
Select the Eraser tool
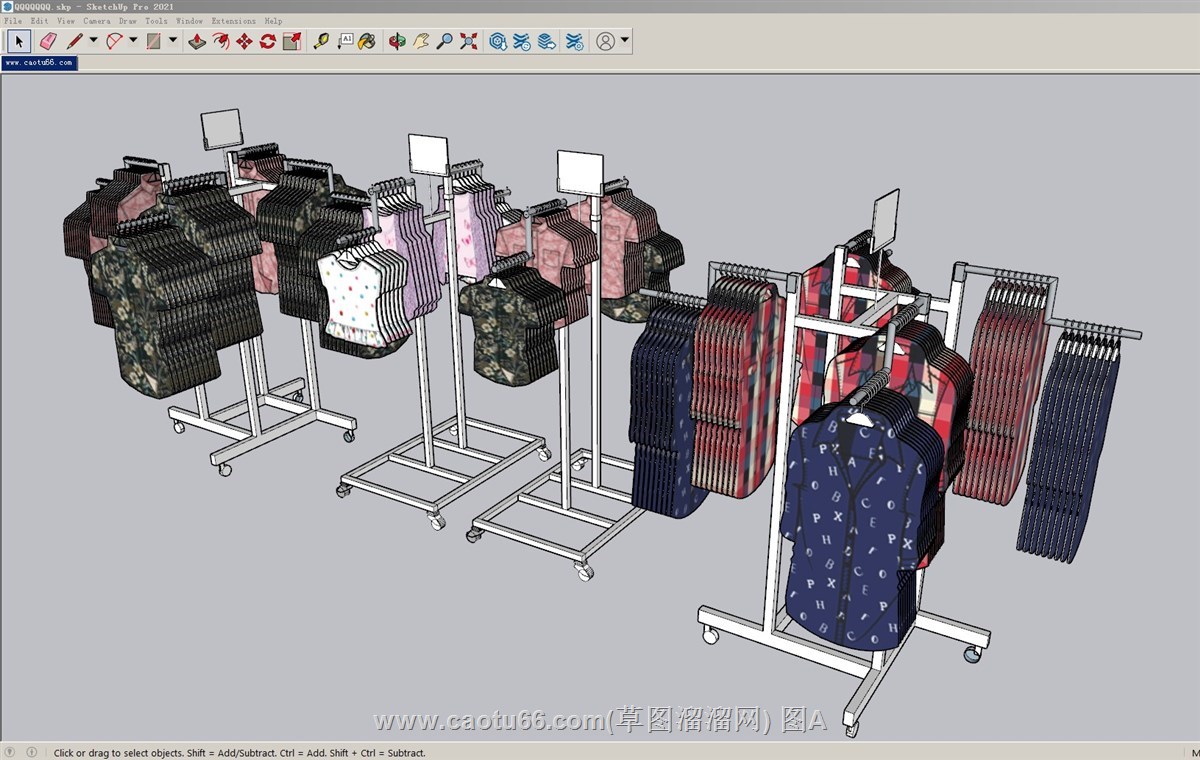47,41
